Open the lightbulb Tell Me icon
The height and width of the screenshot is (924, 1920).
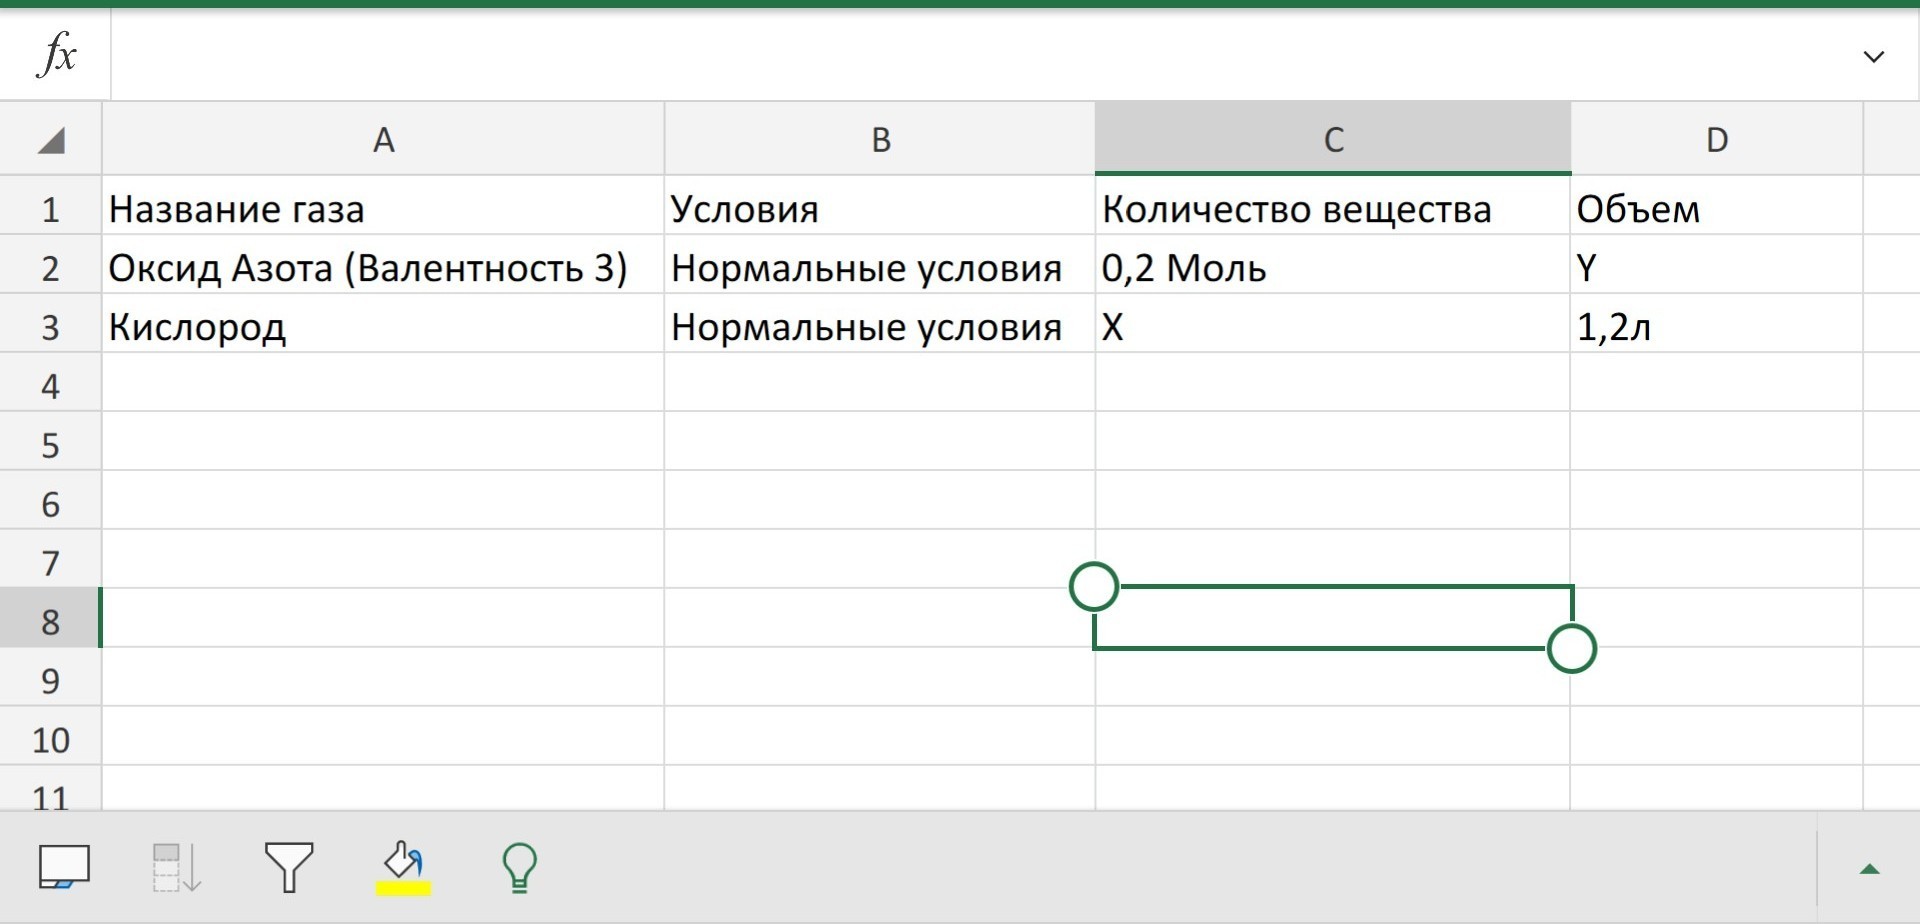tap(519, 867)
